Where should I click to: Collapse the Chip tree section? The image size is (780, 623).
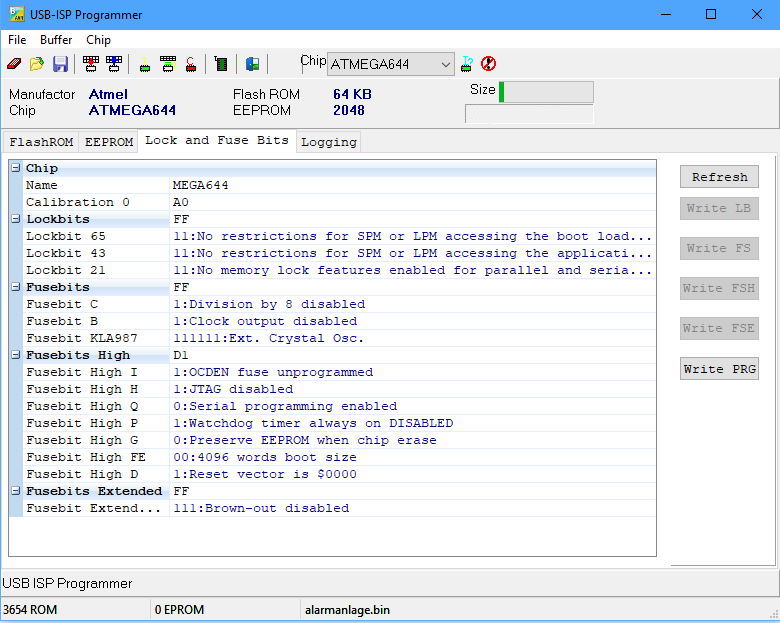pos(16,168)
